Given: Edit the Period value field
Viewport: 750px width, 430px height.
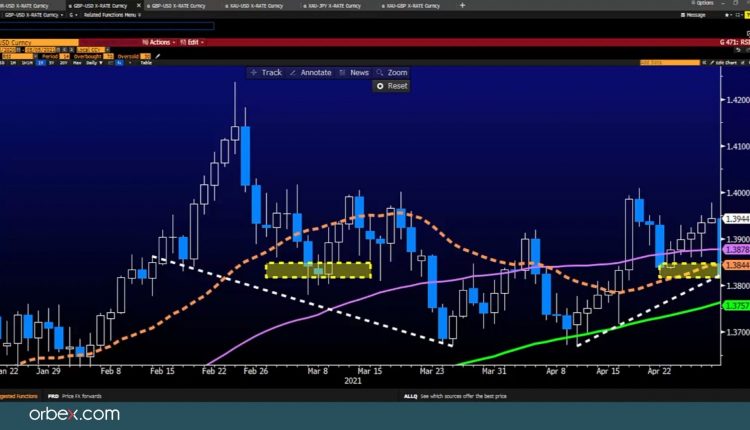Looking at the screenshot, I should pos(64,56).
